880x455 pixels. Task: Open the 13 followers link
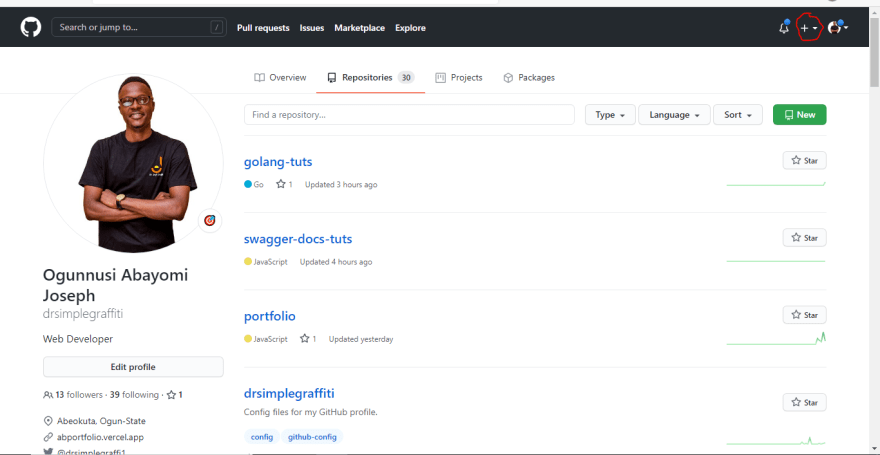point(74,395)
